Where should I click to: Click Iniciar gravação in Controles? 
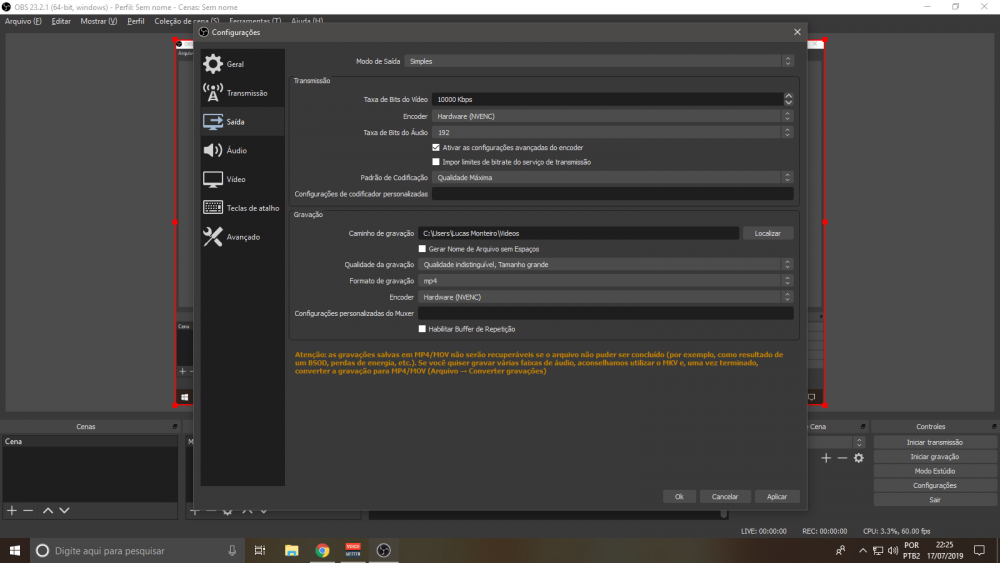coord(934,457)
